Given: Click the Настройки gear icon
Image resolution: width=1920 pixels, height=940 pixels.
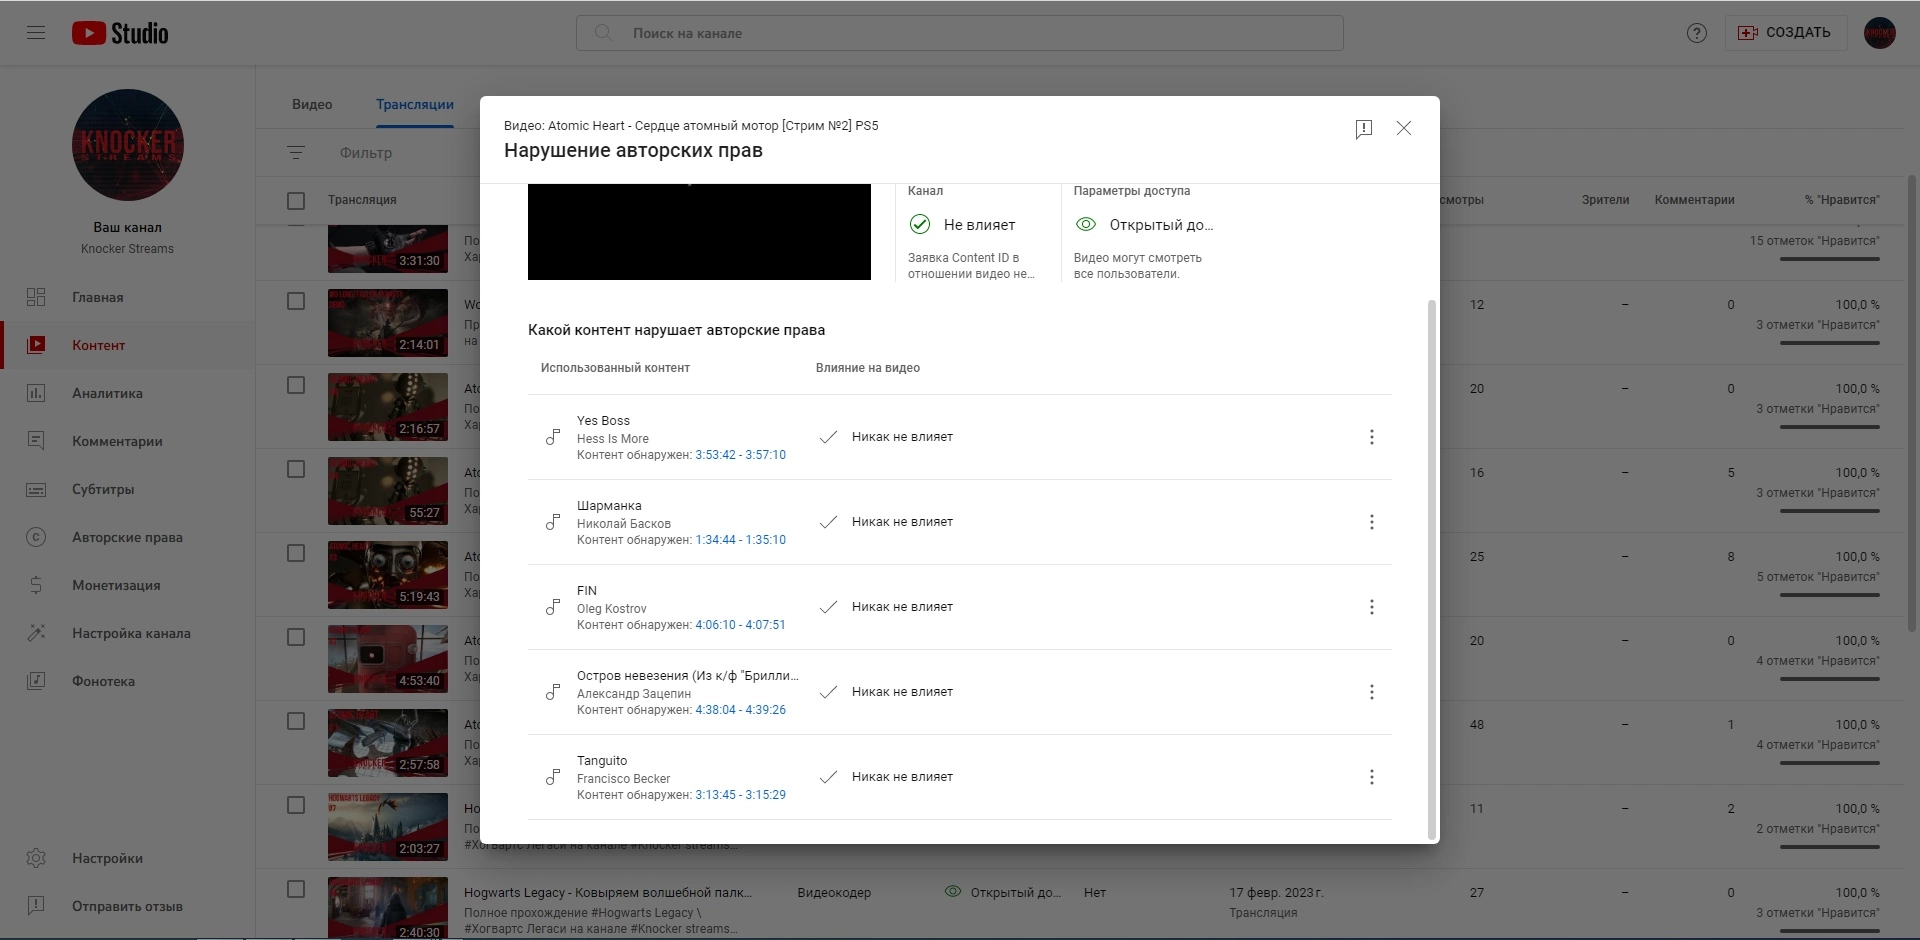Looking at the screenshot, I should [36, 858].
